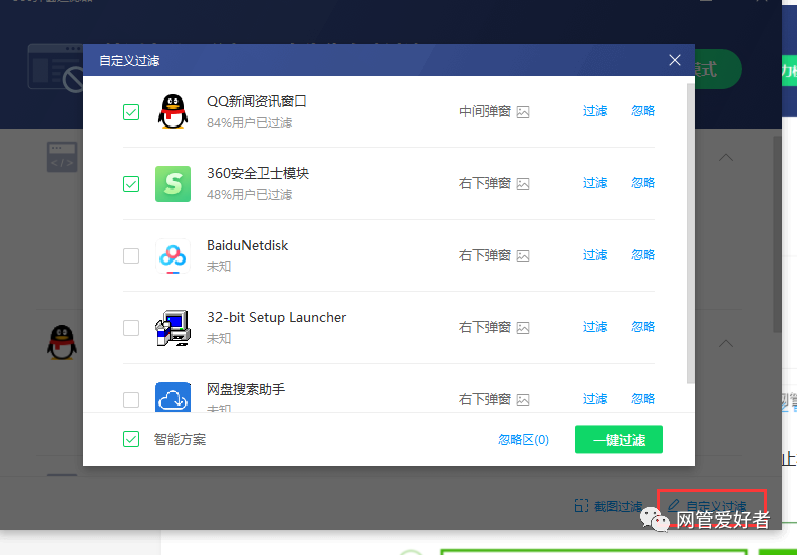
Task: Click 忽略 for QQ新闻资讯窗口
Action: (x=643, y=111)
